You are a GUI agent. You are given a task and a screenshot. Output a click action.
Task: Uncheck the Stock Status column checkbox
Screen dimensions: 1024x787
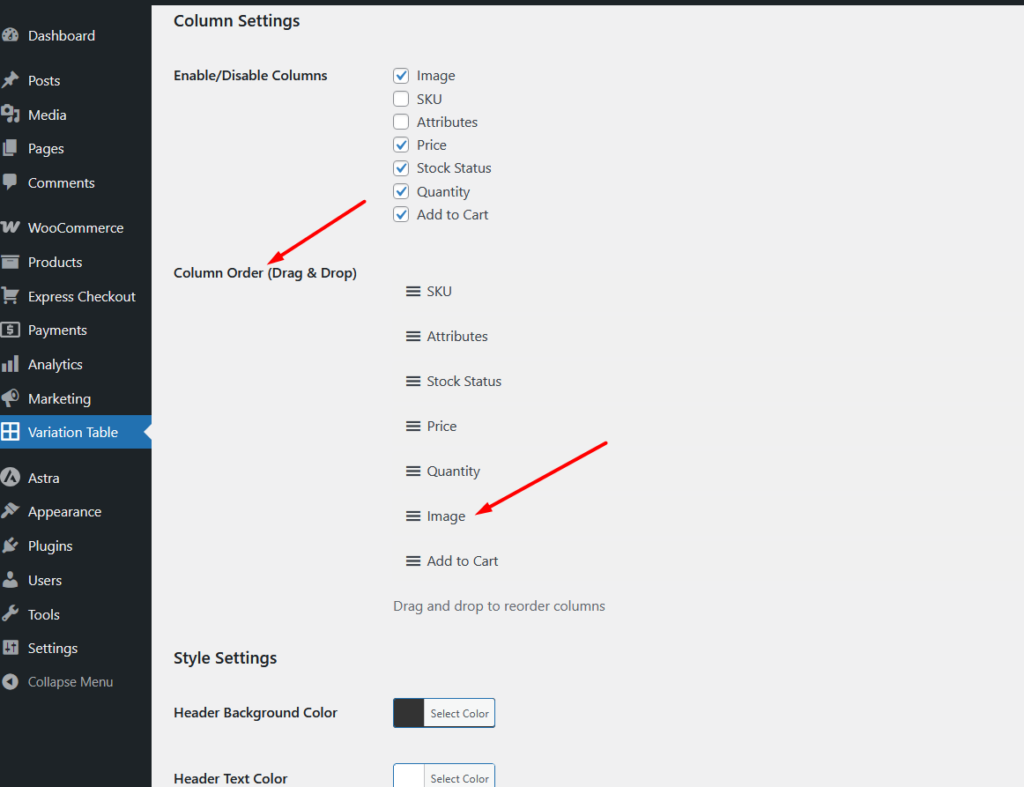coord(401,168)
